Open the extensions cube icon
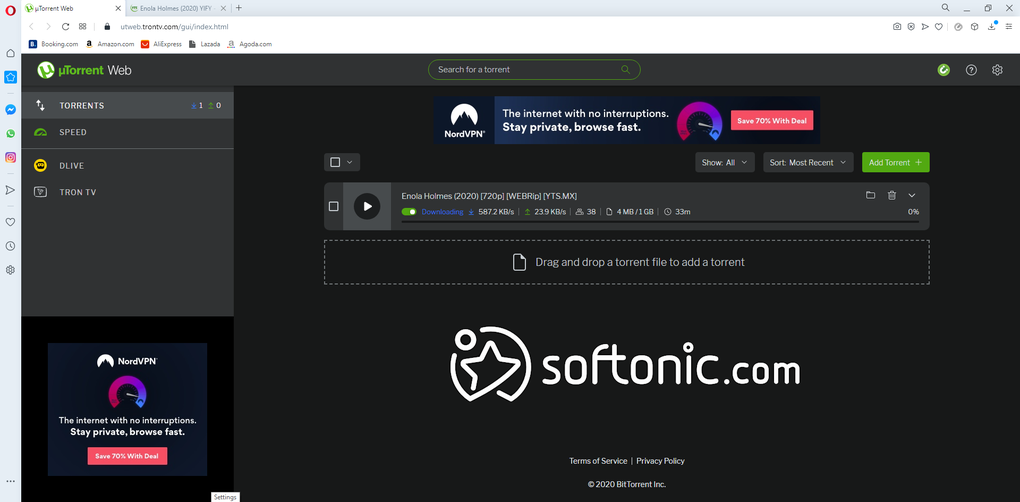This screenshot has width=1020, height=502. [974, 27]
